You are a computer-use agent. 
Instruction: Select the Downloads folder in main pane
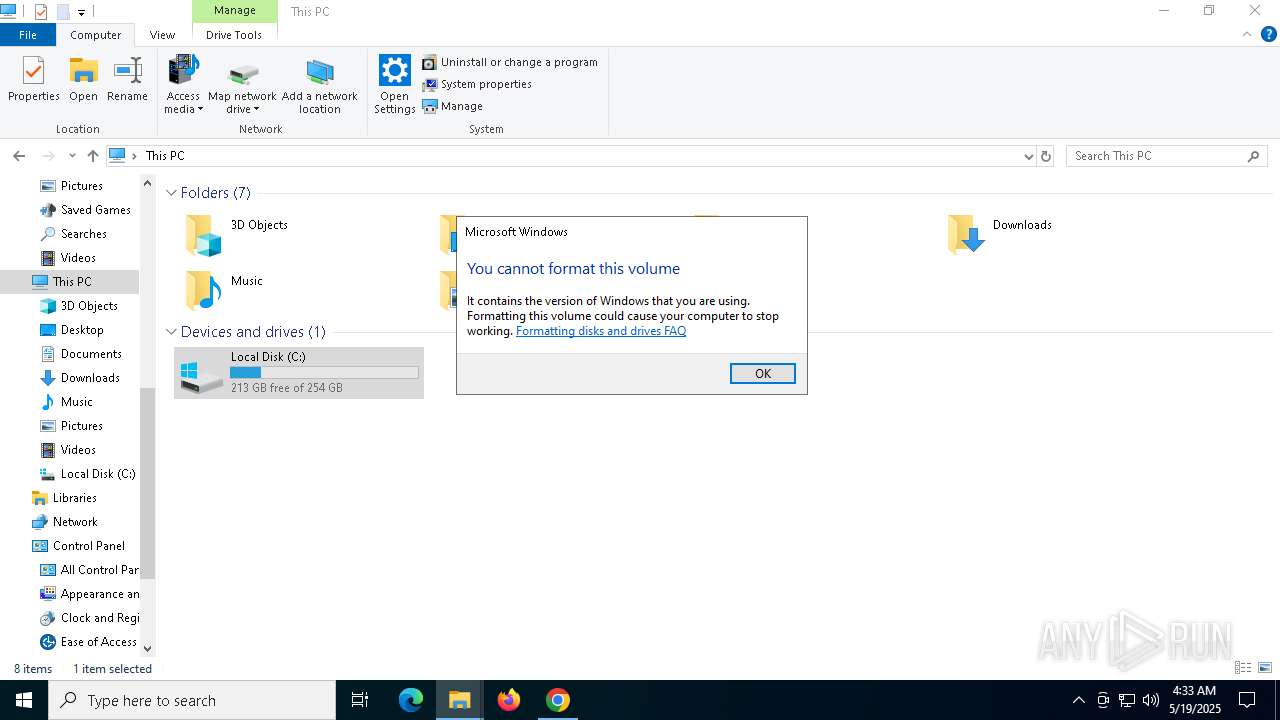[1000, 234]
